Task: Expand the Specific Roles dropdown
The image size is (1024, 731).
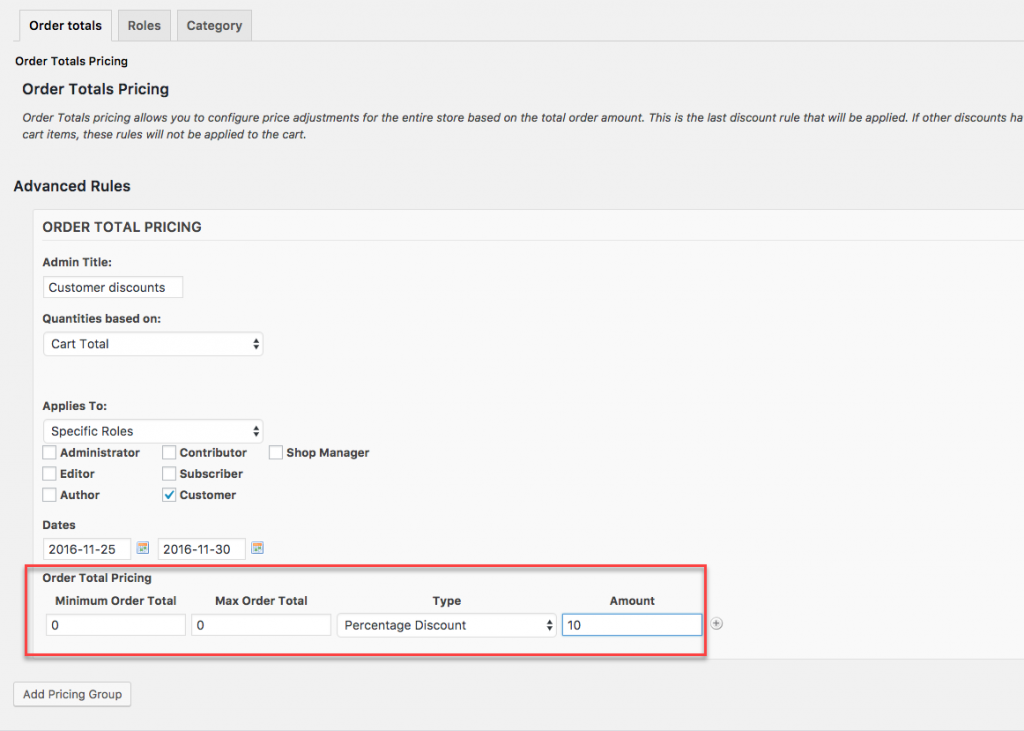Action: [x=153, y=431]
